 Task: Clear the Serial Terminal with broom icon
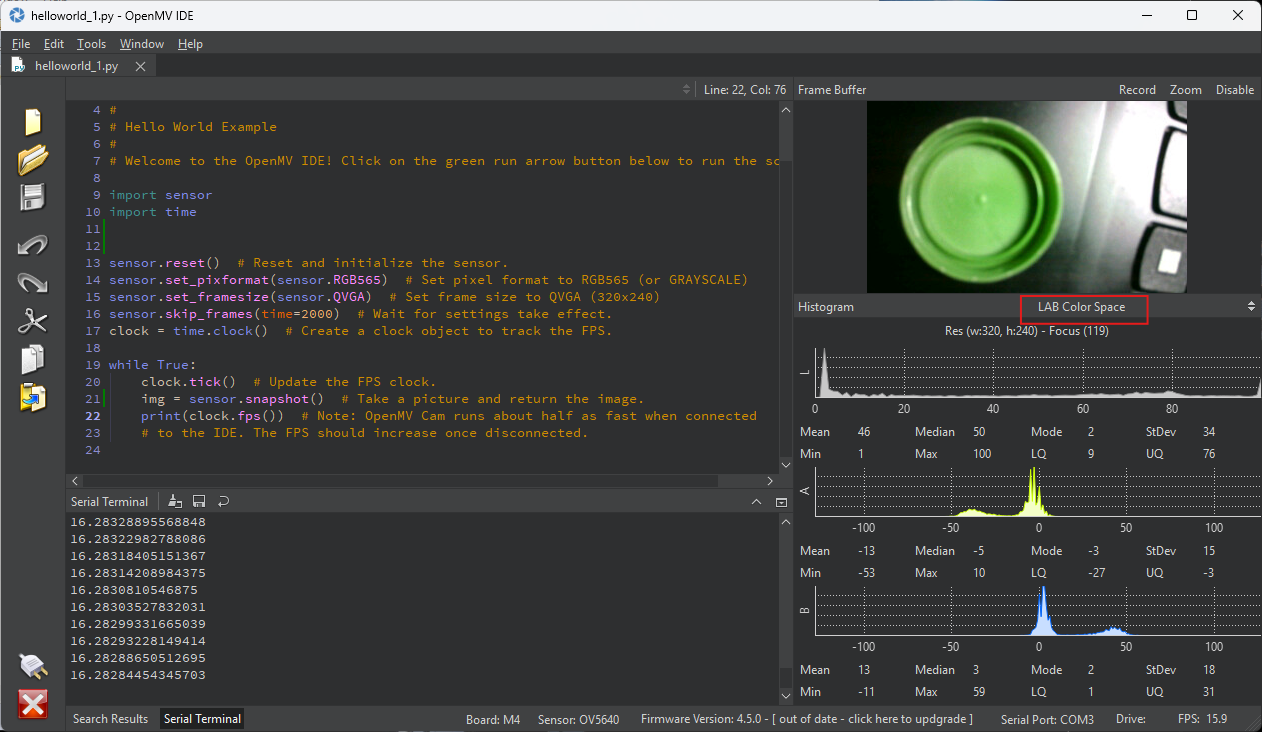click(175, 501)
